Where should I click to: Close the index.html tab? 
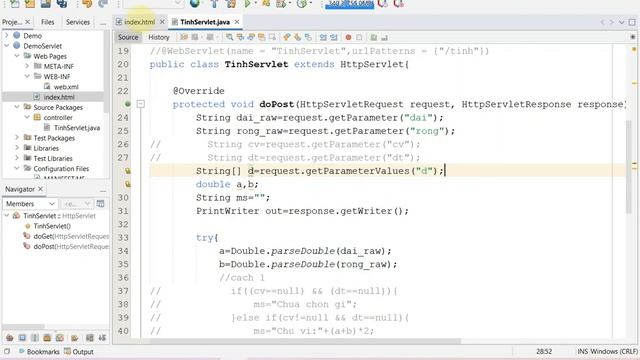[x=162, y=22]
